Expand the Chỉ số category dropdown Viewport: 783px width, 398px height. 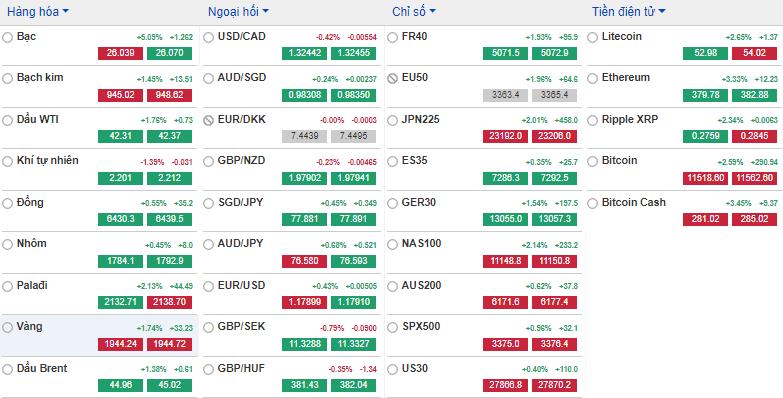[x=413, y=11]
